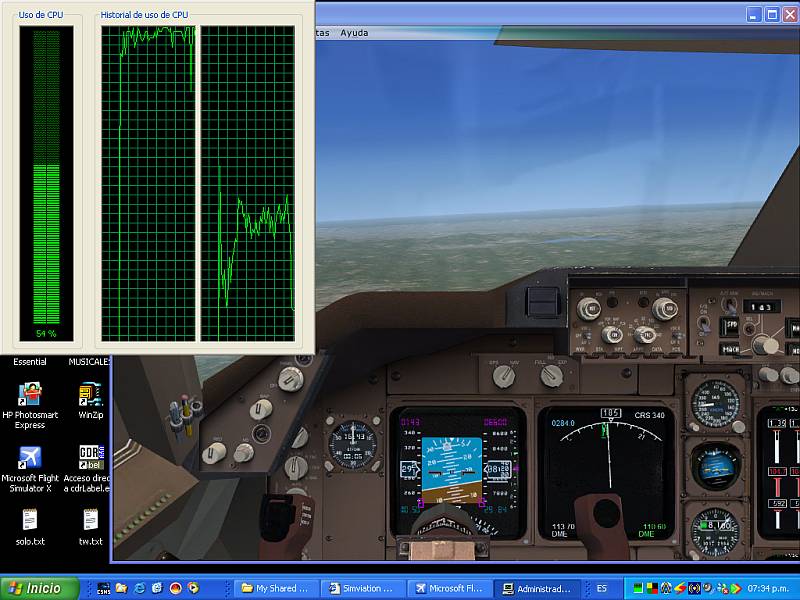Open the cdrLabel shortcut icon
This screenshot has width=800, height=600.
[91, 456]
